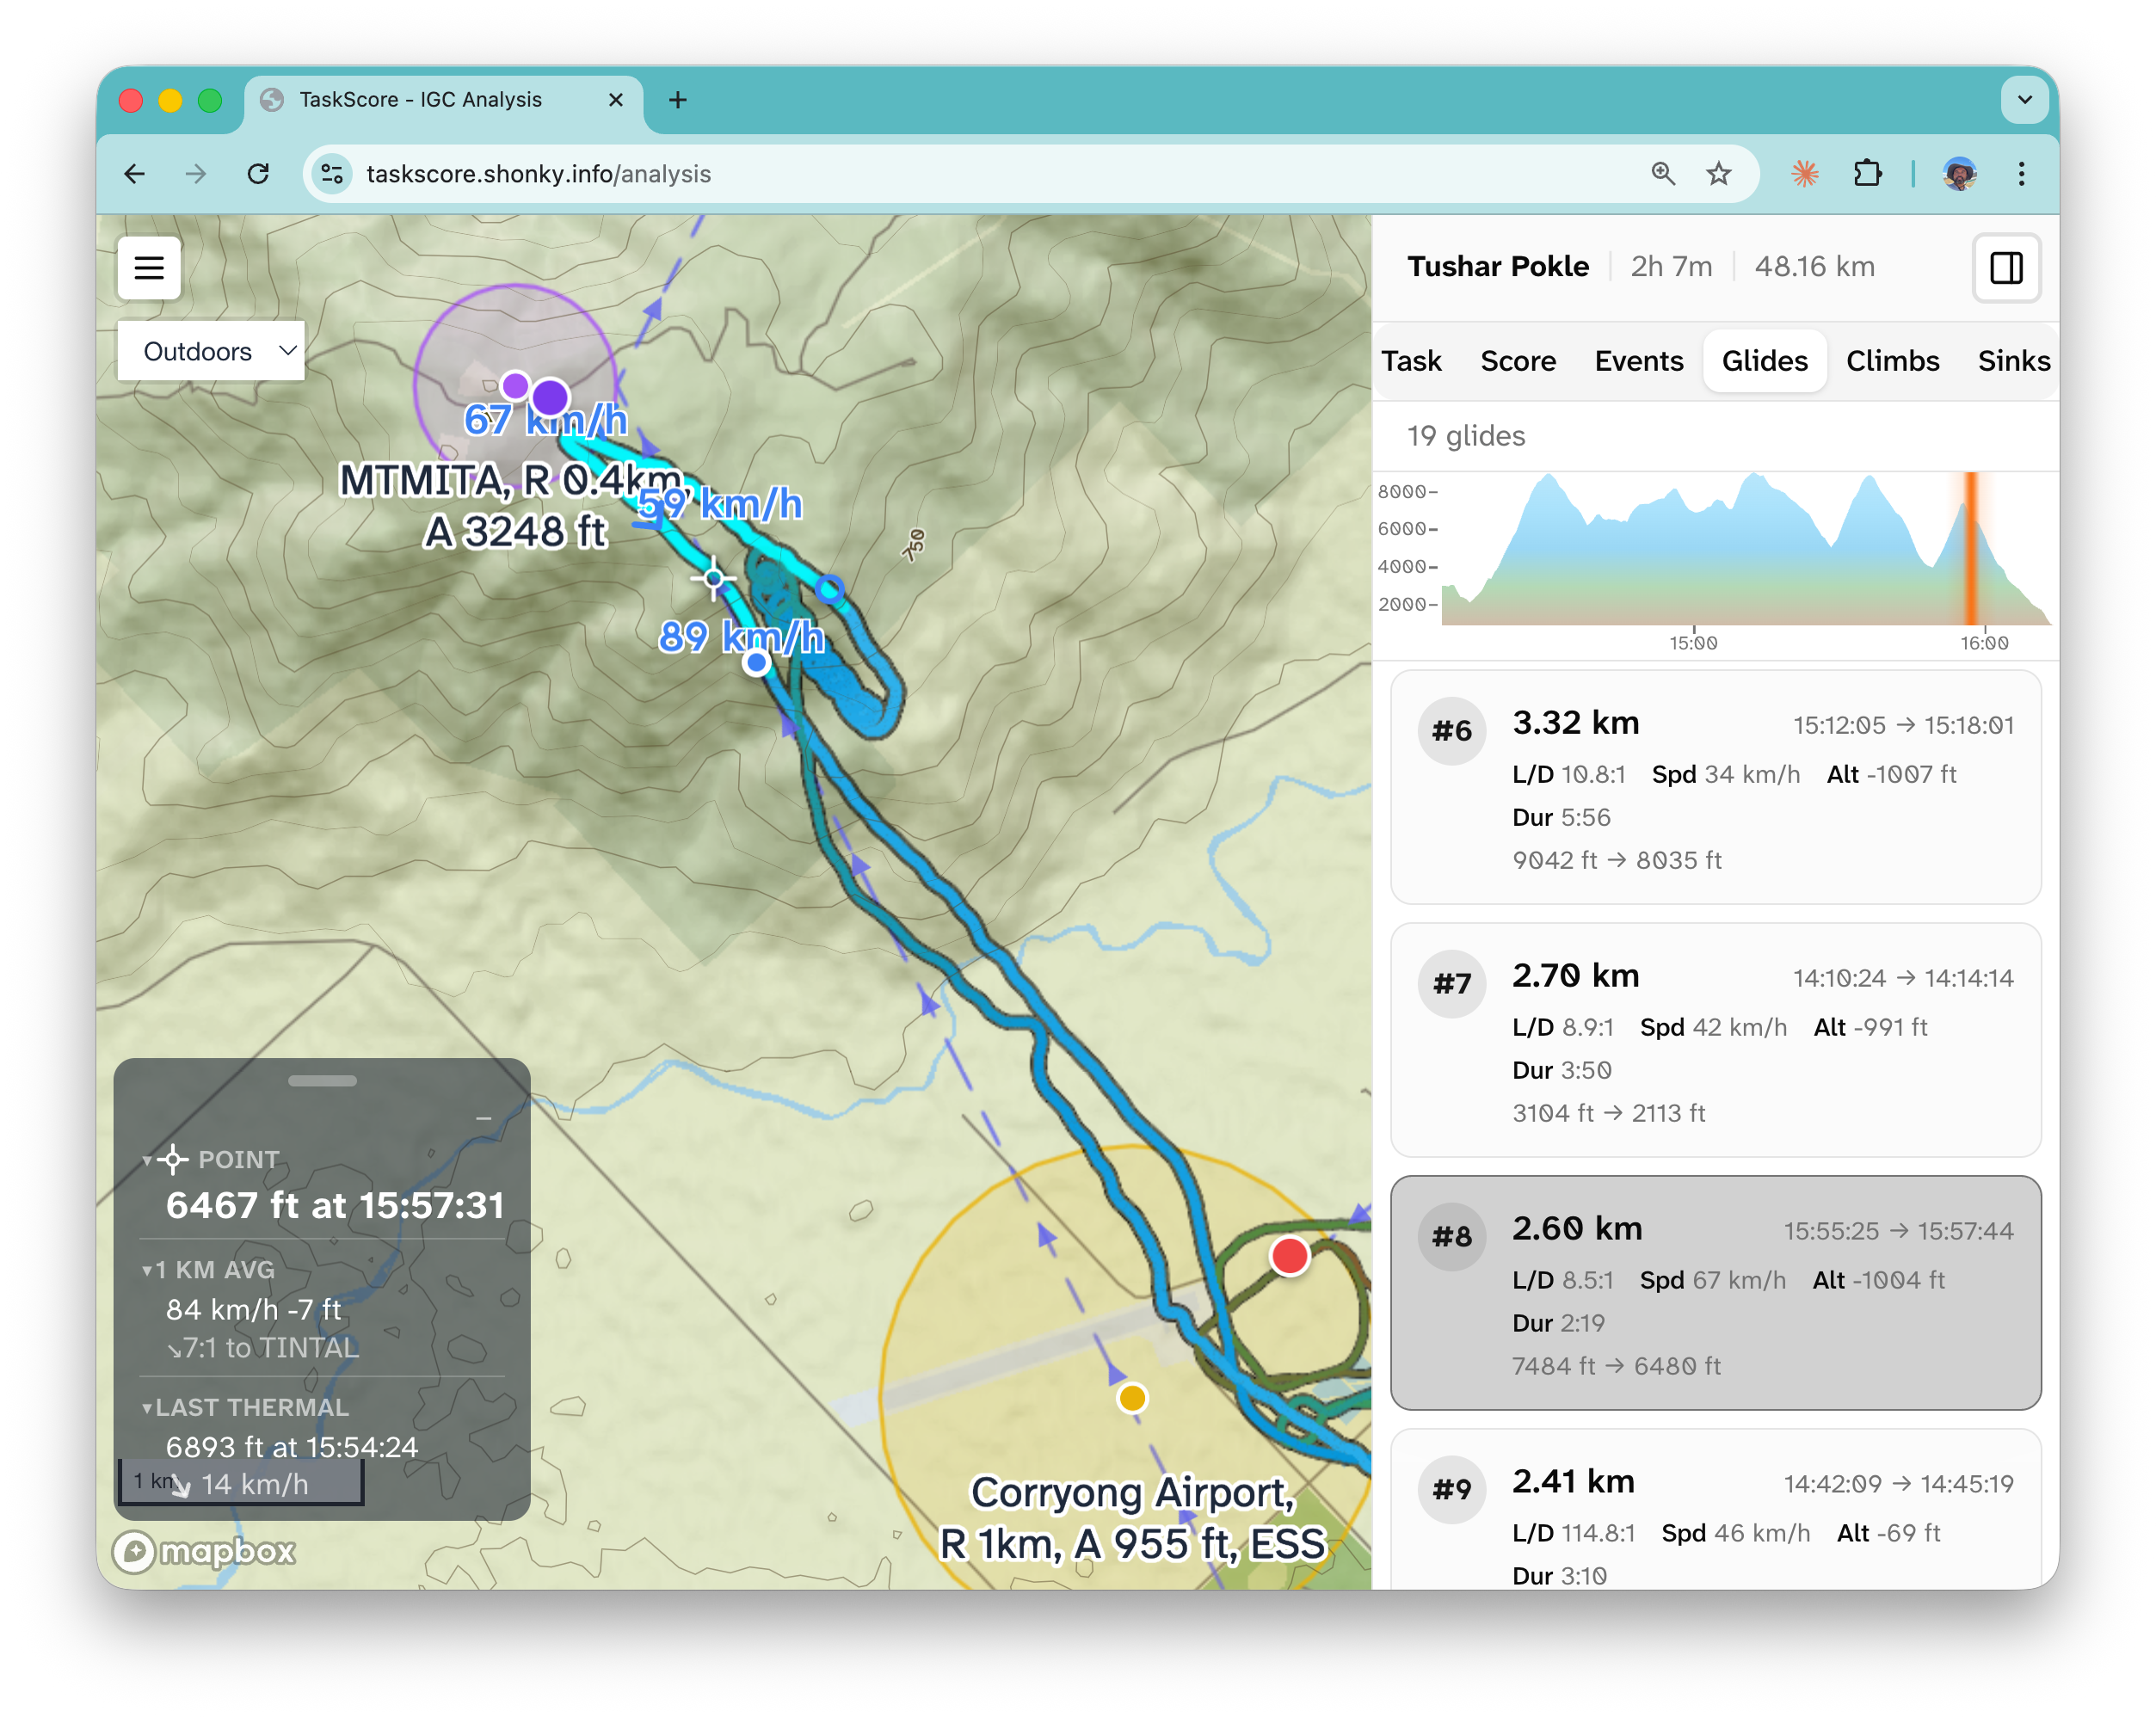Bookmark the page with the star icon
This screenshot has height=1717, width=2156.
(x=1718, y=173)
